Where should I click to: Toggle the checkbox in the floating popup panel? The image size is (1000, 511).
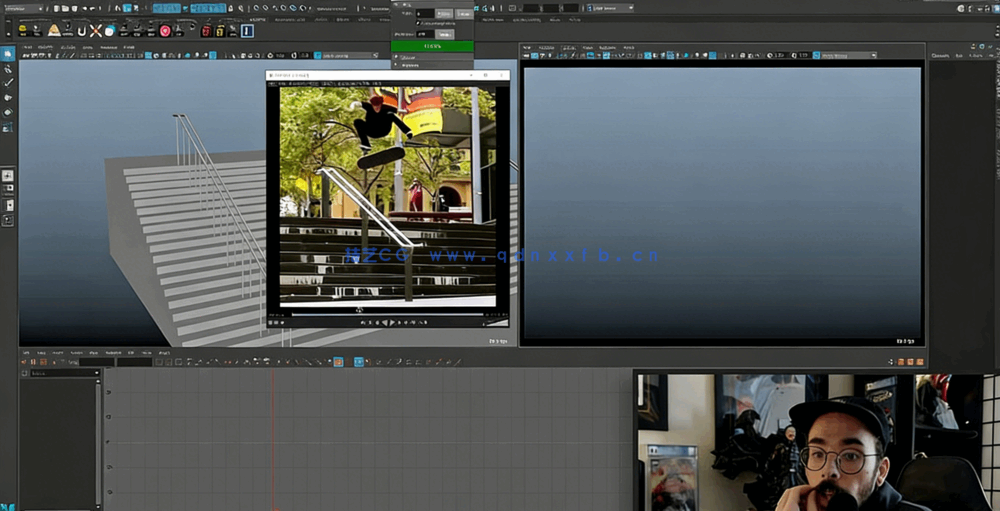[x=418, y=23]
